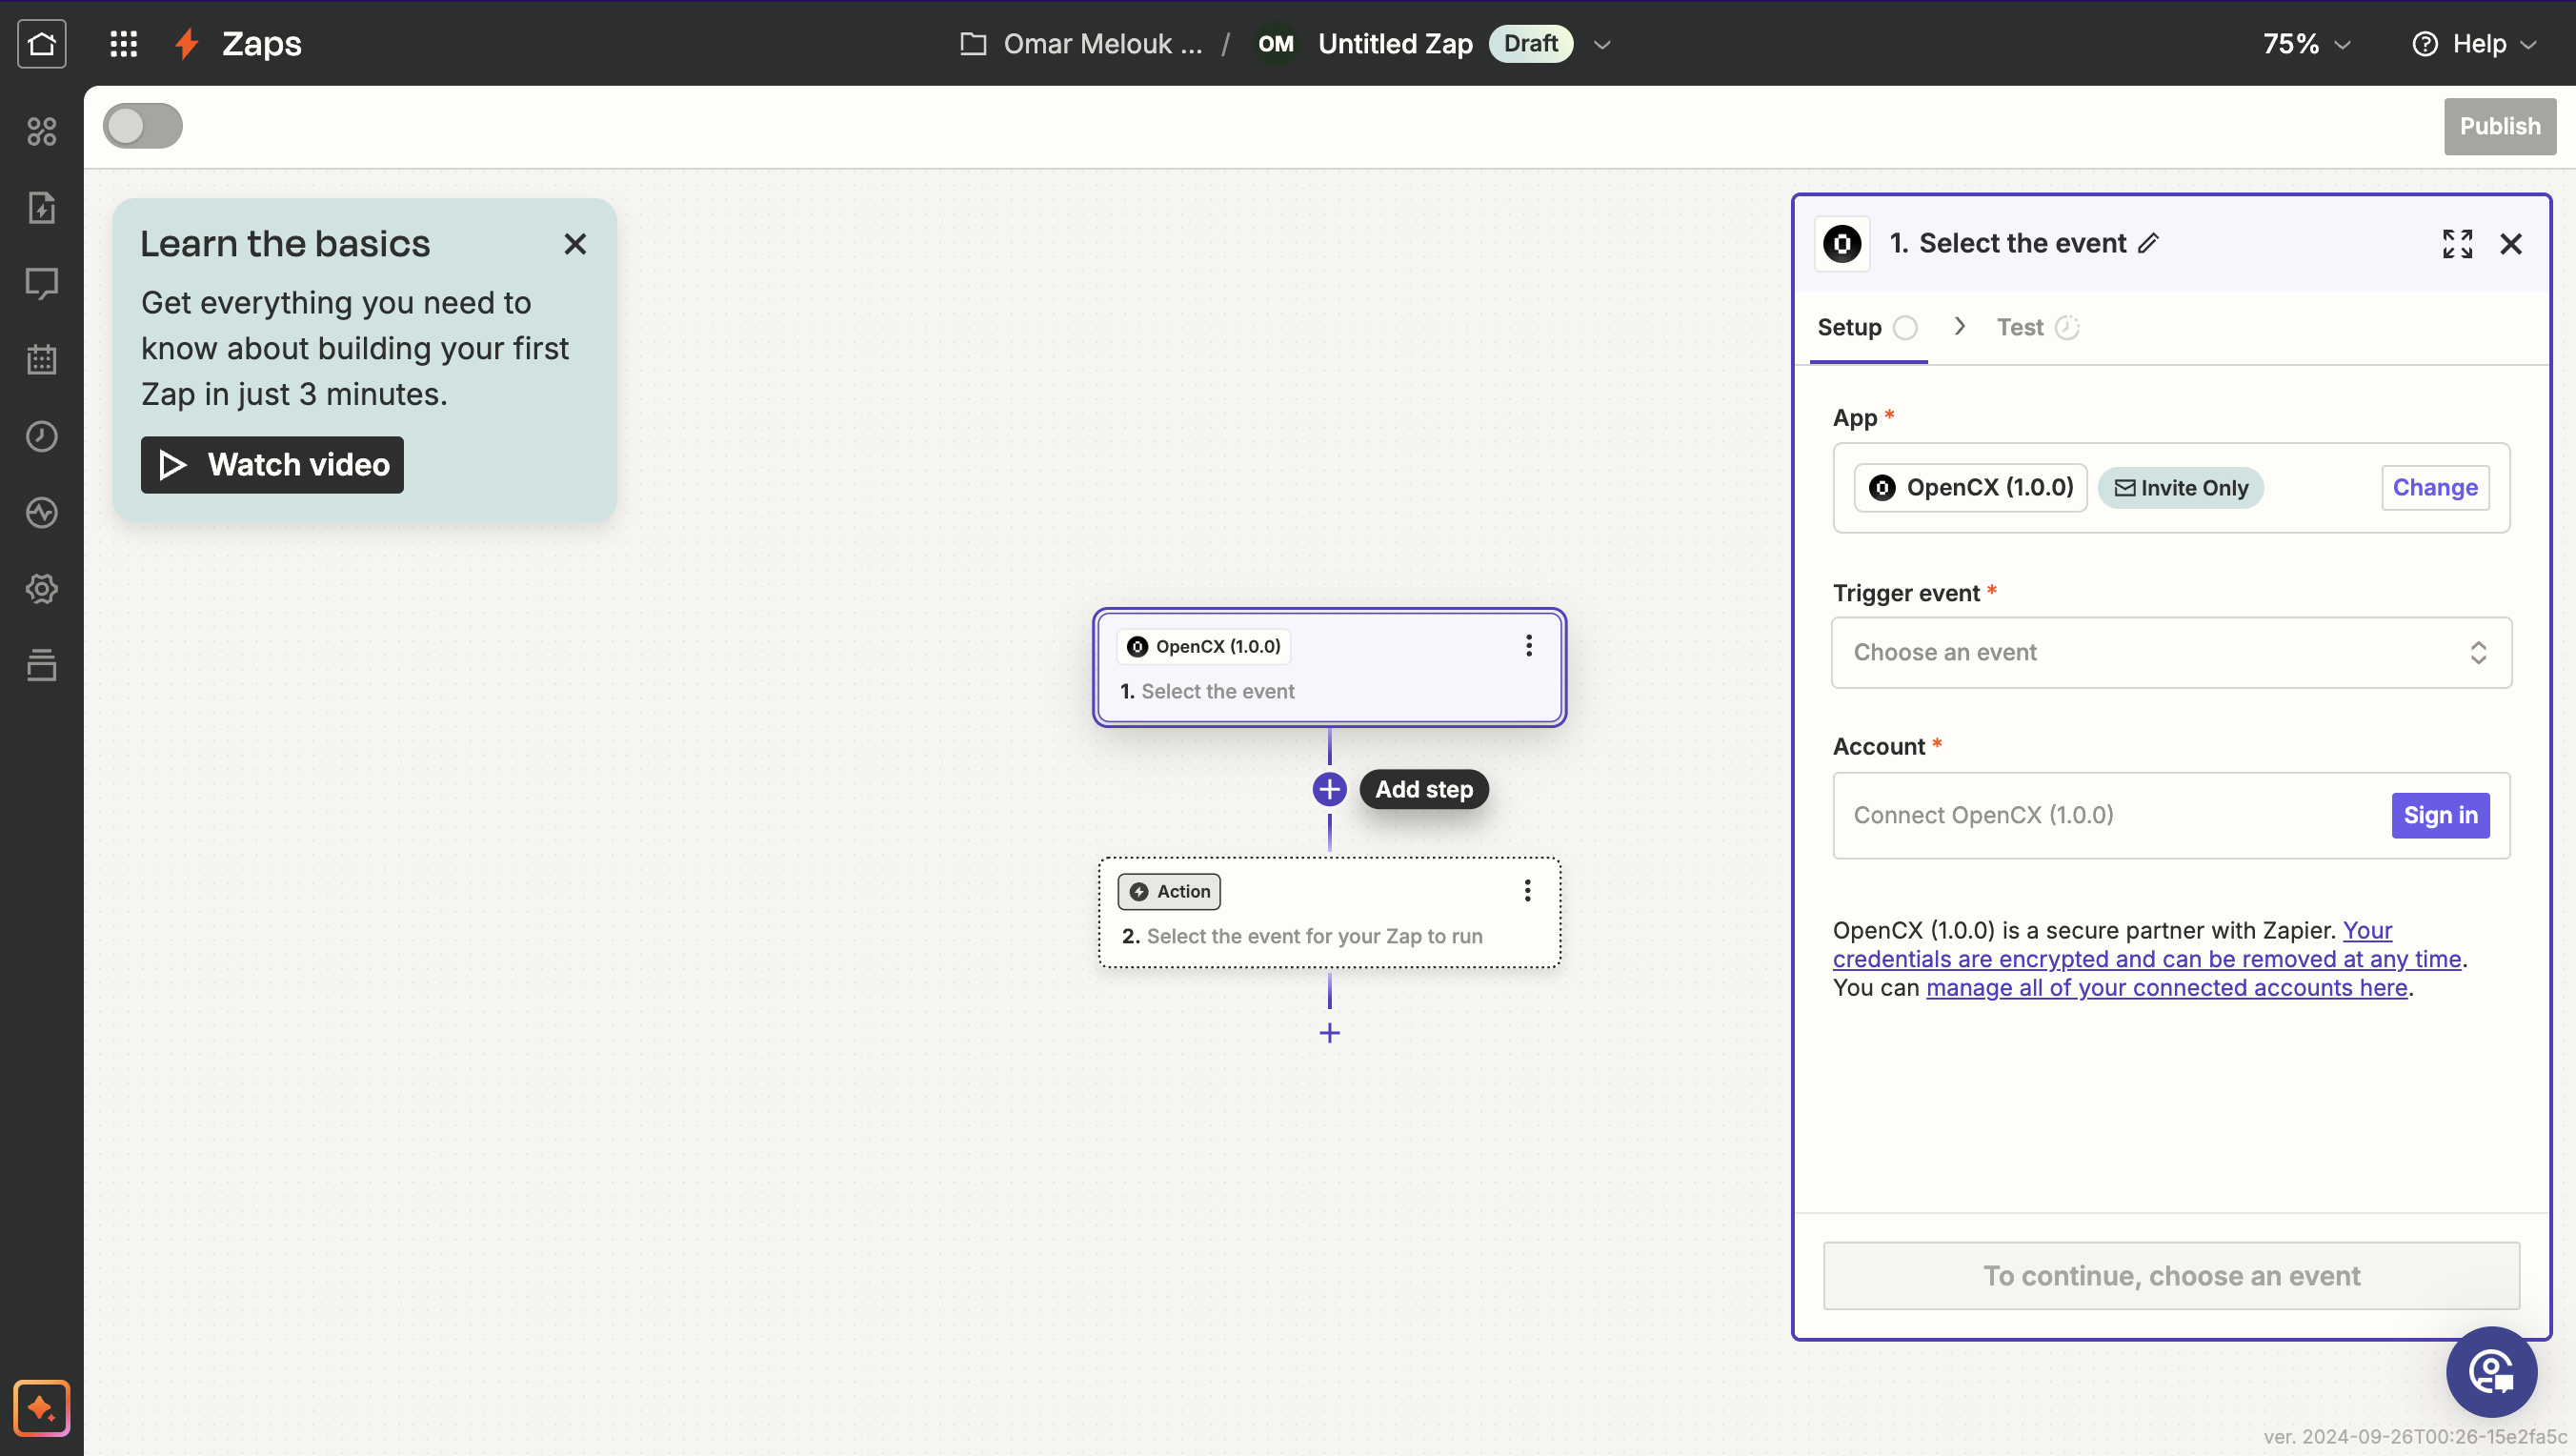The width and height of the screenshot is (2576, 1456).
Task: Click pencil icon to rename the step
Action: click(x=2148, y=243)
